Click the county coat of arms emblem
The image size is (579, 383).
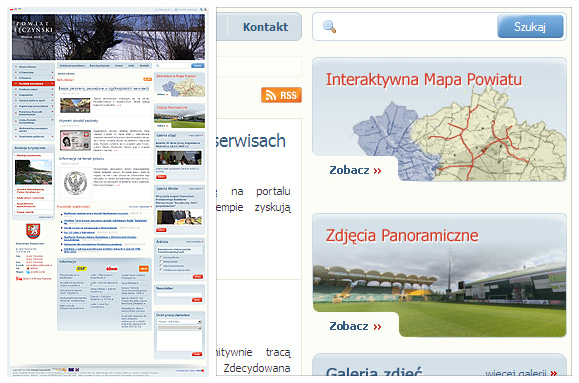pos(33,231)
